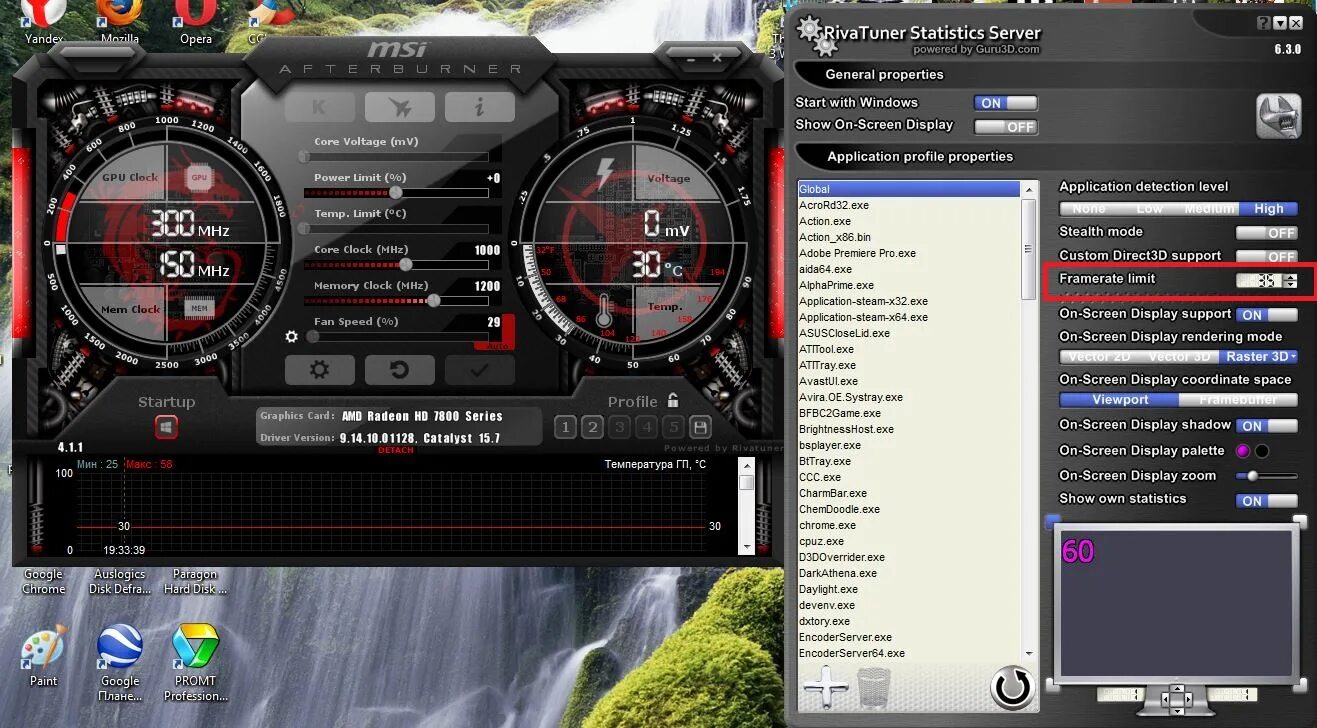Pick the black On-Screen Display palette color
This screenshot has height=728, width=1317.
(x=1262, y=451)
